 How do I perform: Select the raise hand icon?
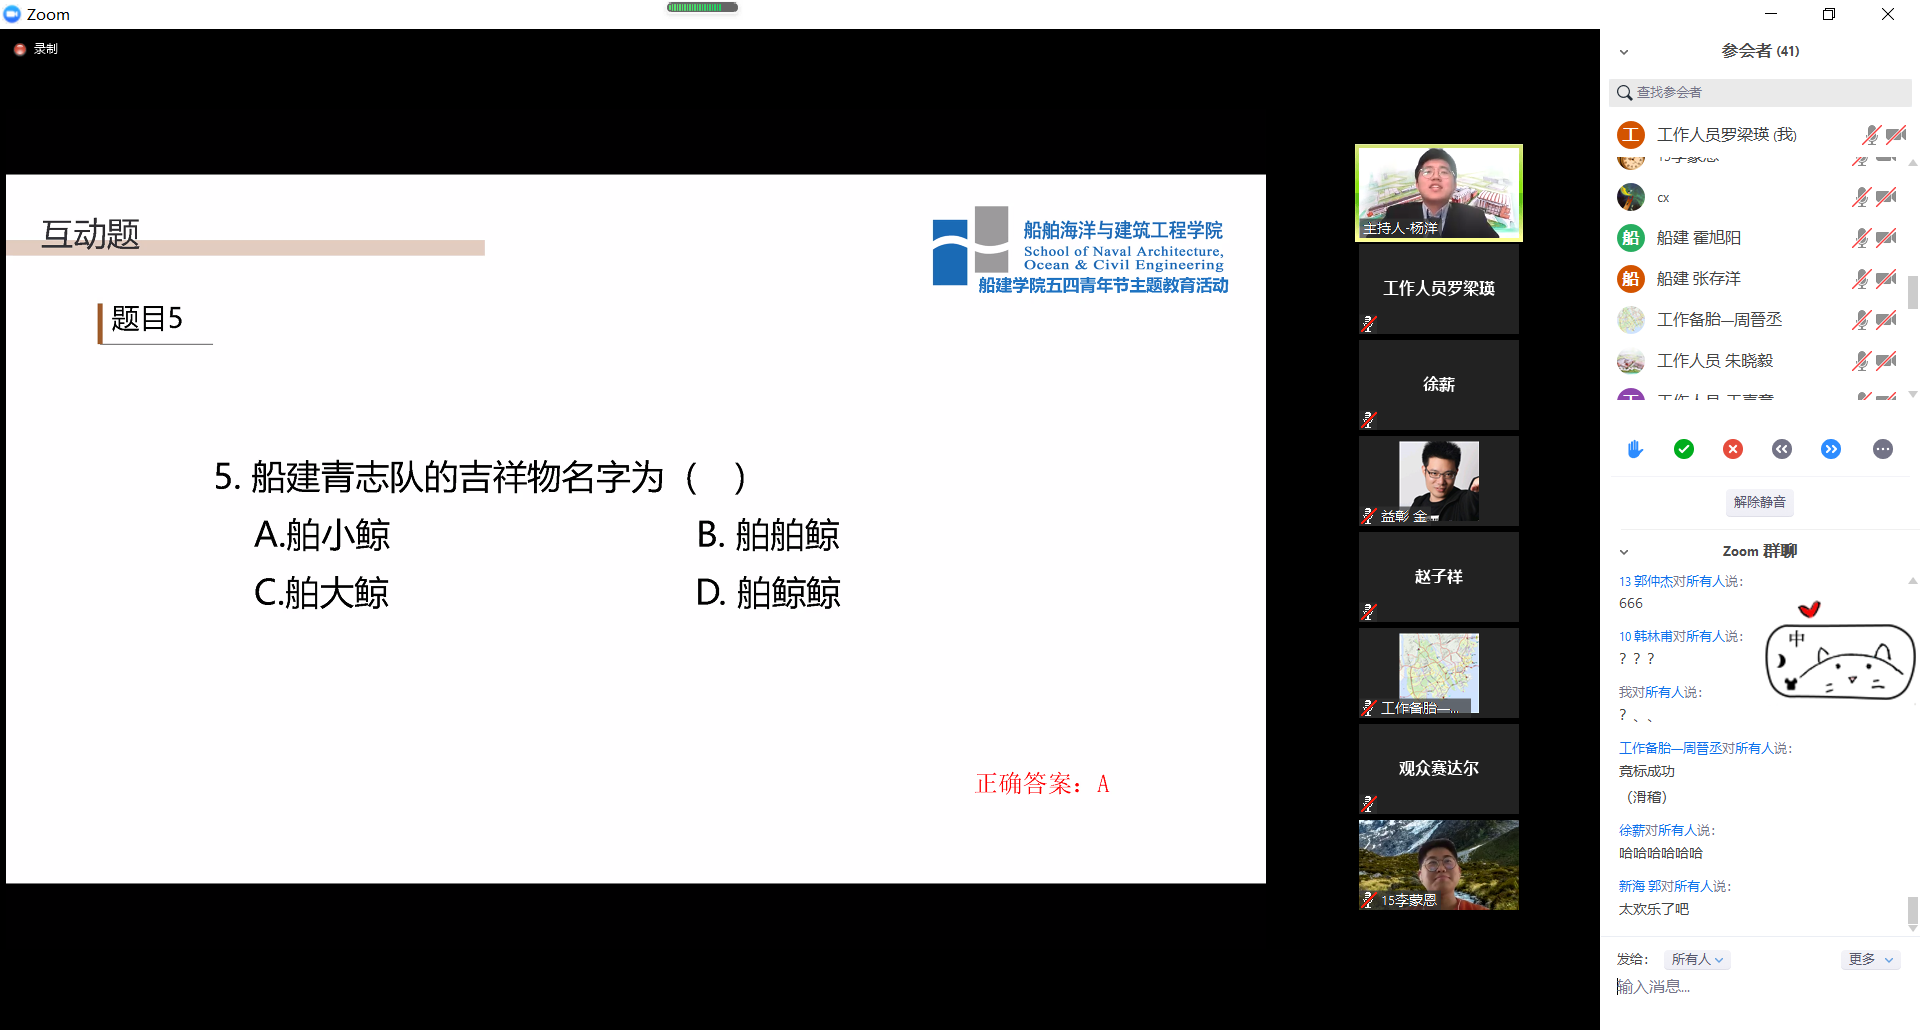click(1634, 449)
